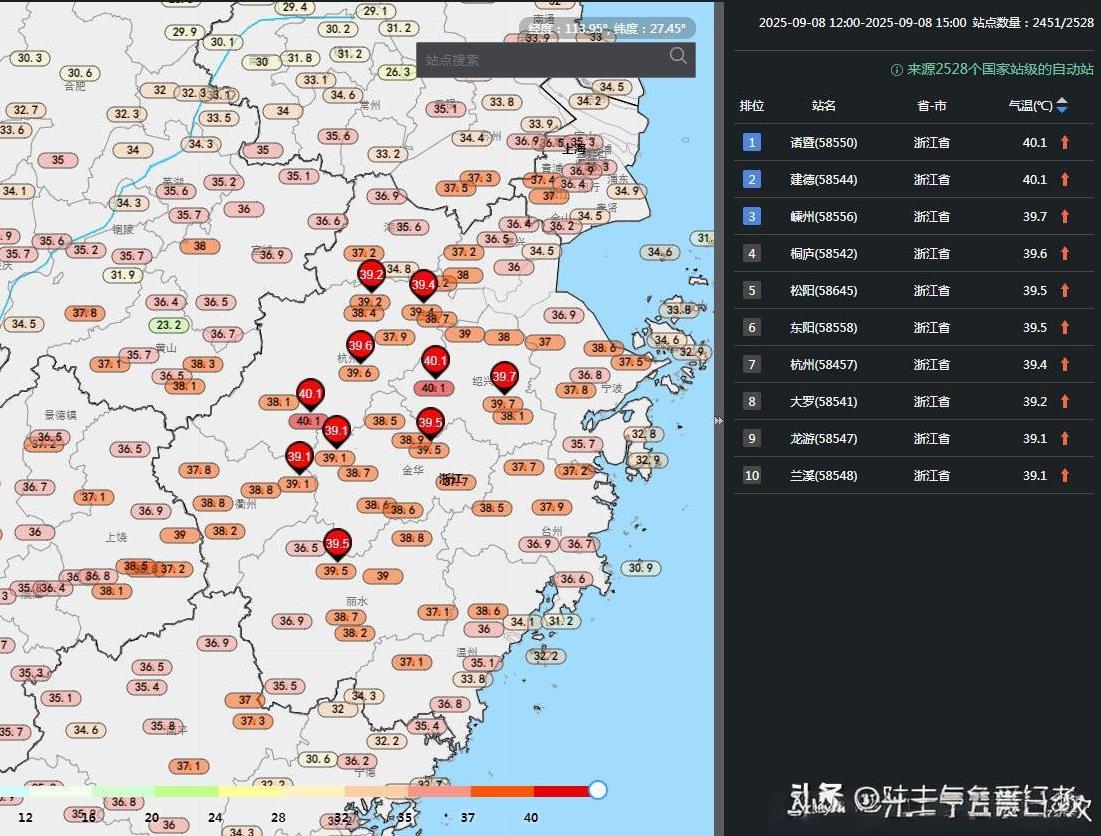Click the 39.7 temperature in the 嵊州 row
The image size is (1101, 836).
tap(1034, 216)
